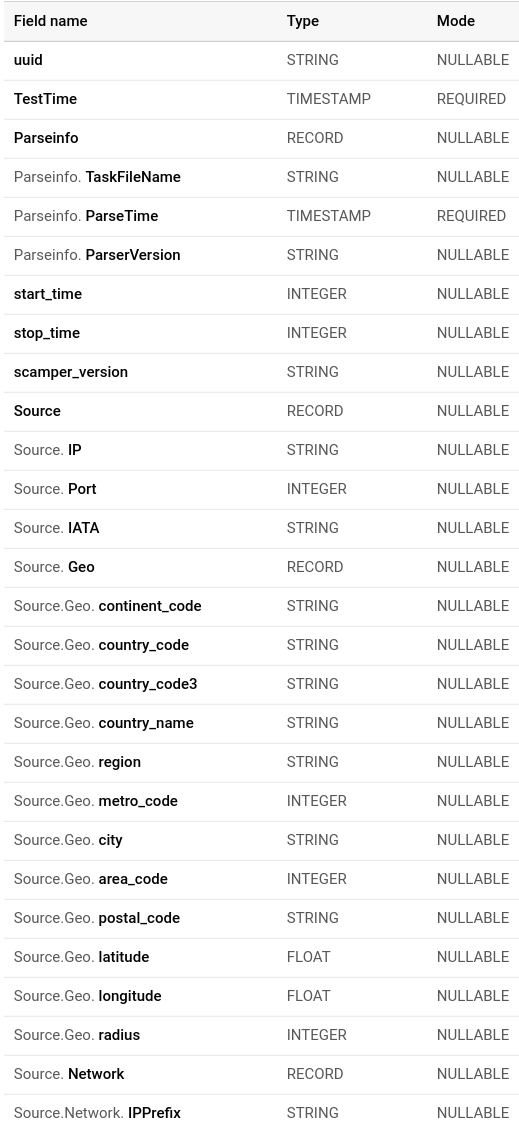Select the uuid field row
The height and width of the screenshot is (1124, 519).
(x=261, y=60)
